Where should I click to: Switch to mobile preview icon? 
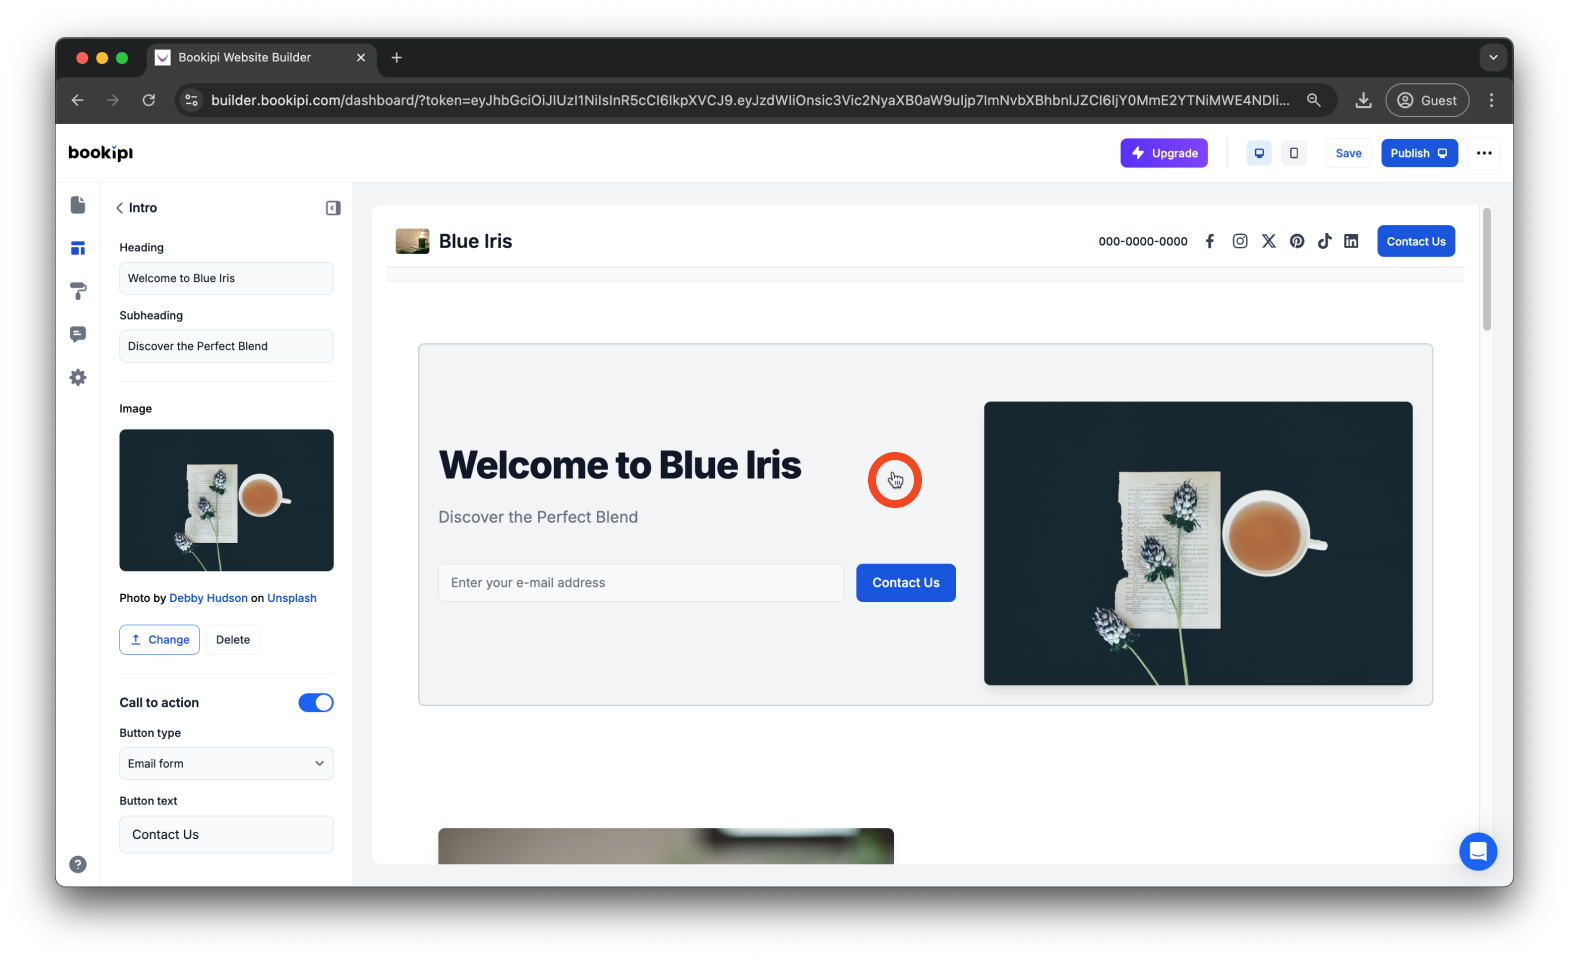pyautogui.click(x=1294, y=153)
